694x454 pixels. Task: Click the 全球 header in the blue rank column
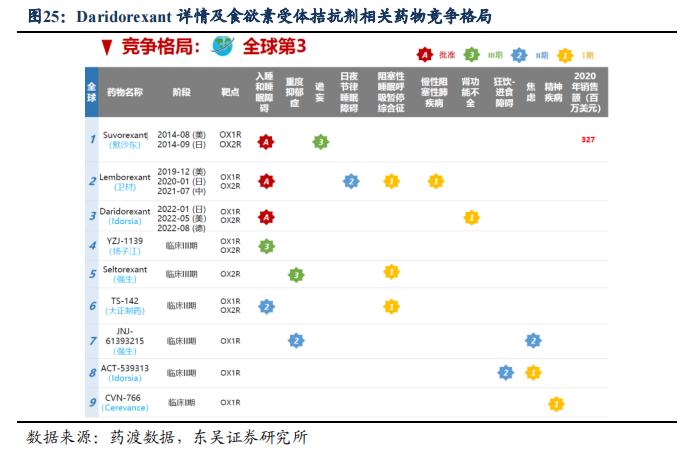[x=92, y=92]
